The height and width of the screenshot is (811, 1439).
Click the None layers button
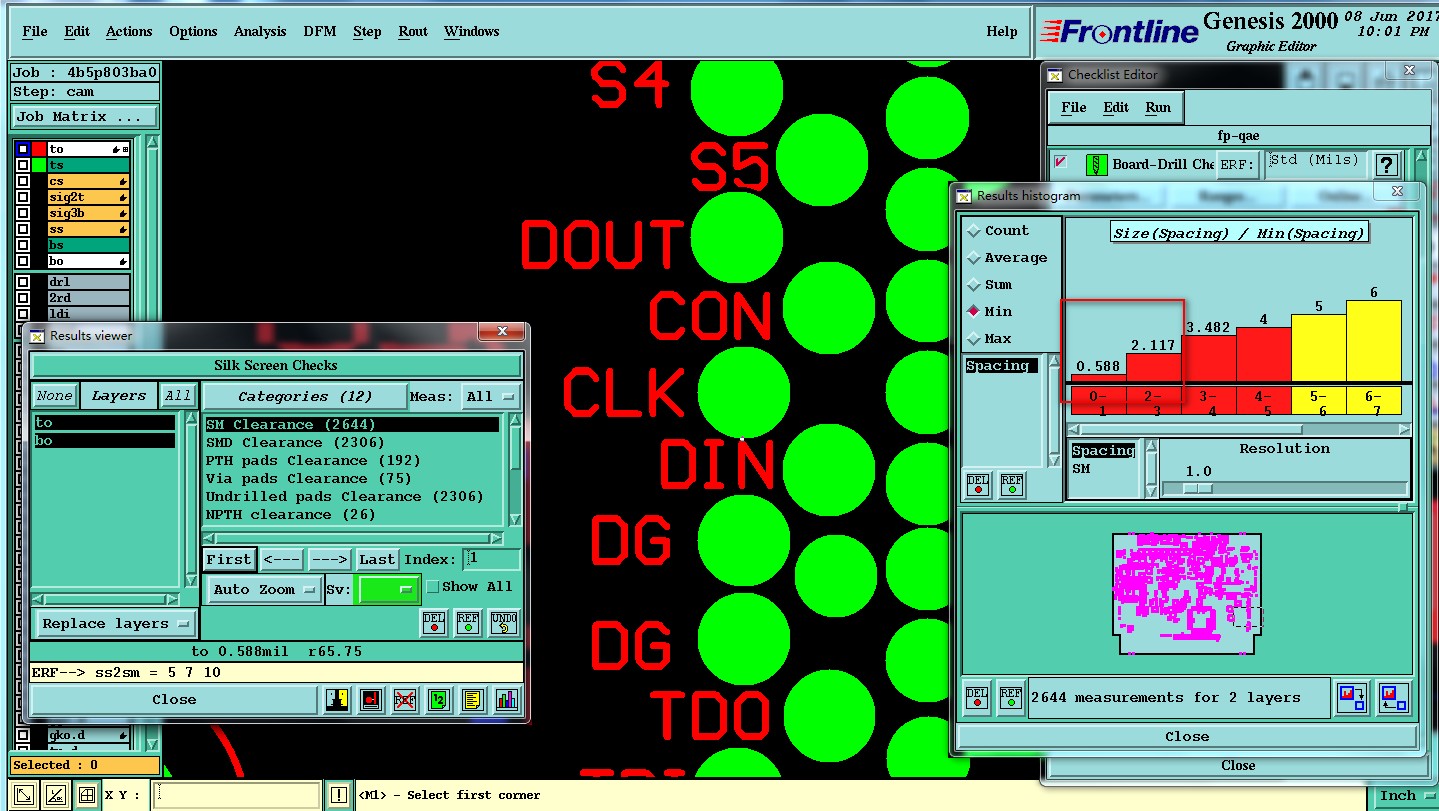click(x=55, y=396)
